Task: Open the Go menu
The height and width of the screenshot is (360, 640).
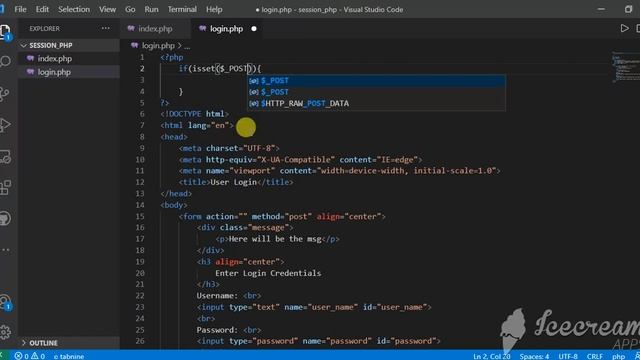Action: pos(130,9)
